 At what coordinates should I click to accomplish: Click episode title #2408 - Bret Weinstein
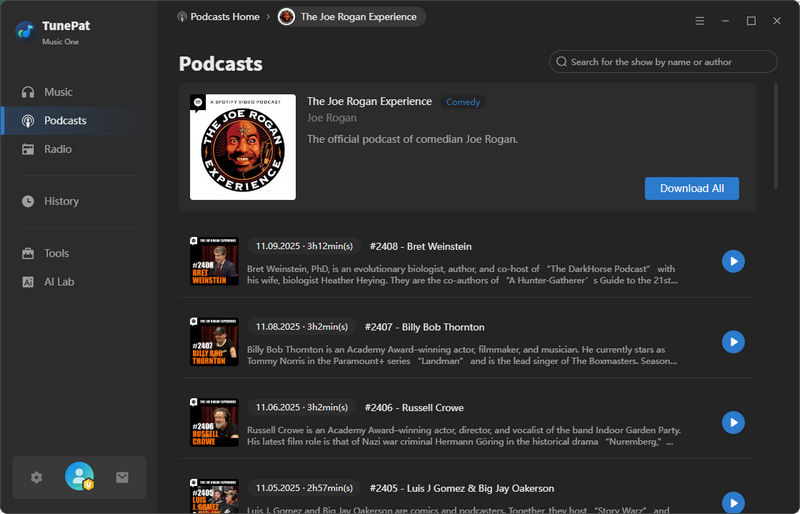click(420, 247)
